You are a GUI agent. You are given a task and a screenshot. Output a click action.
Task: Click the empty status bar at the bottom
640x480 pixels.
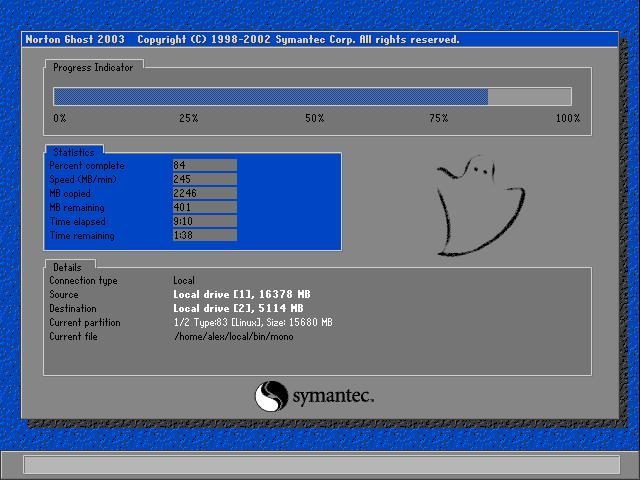click(320, 465)
